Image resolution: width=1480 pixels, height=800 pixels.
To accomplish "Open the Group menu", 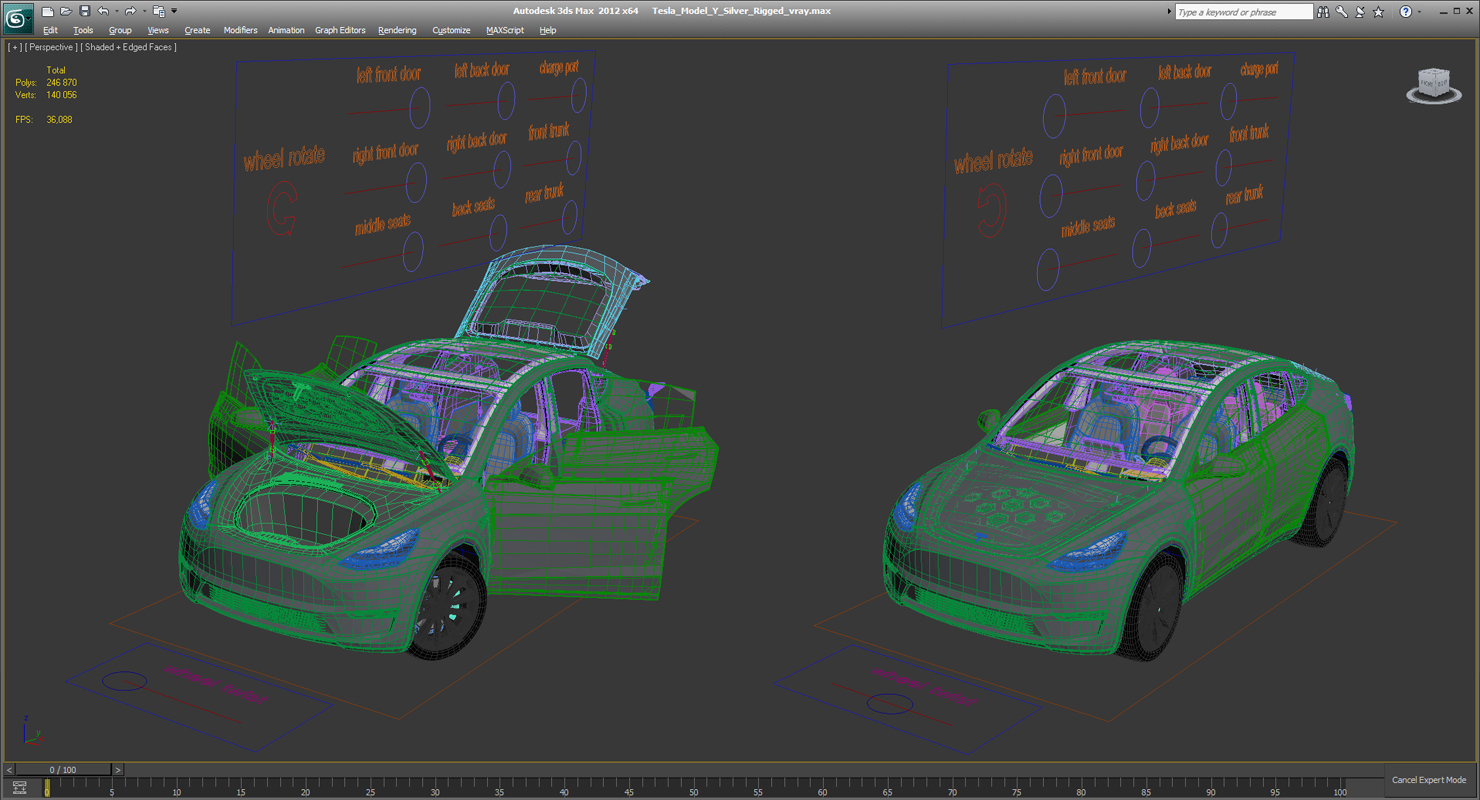I will 120,30.
